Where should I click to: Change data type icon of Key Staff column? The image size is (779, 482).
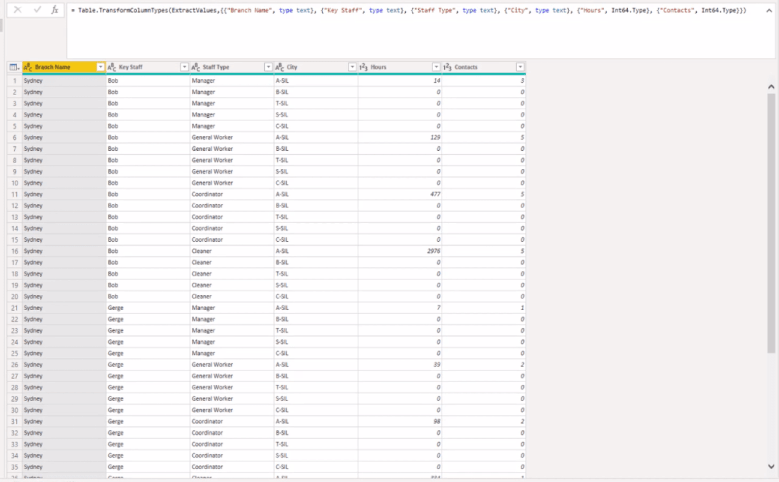[112, 67]
